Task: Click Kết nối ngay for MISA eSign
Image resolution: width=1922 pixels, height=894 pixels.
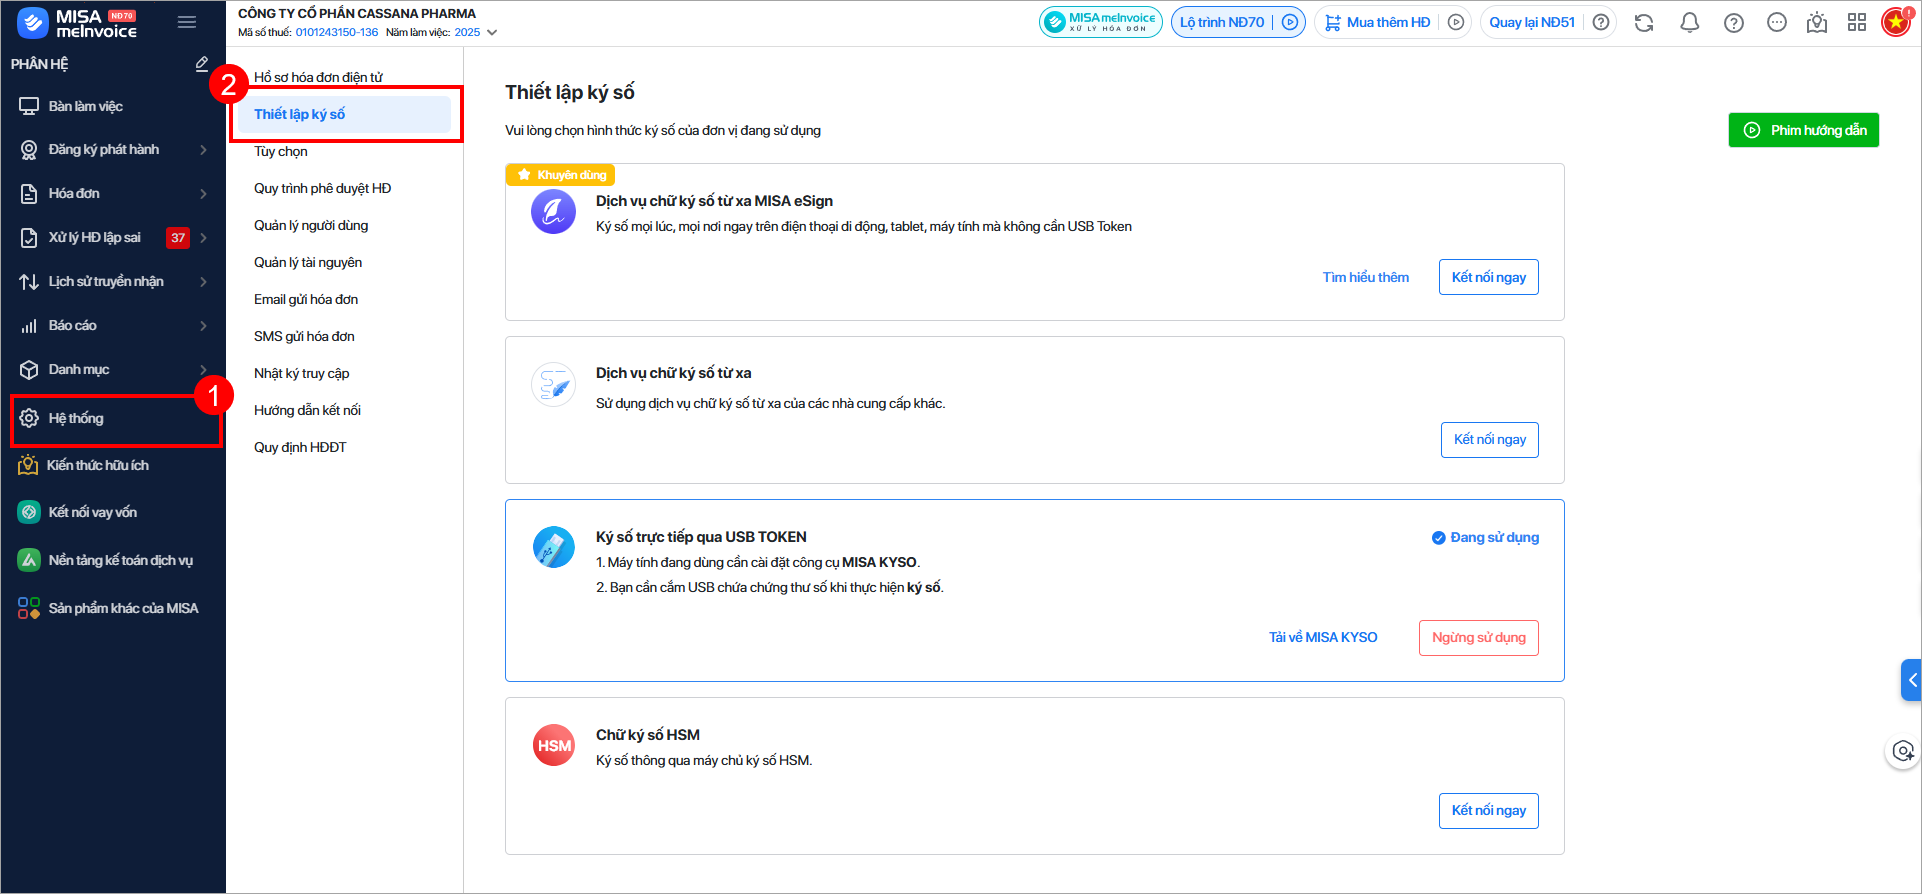Action: tap(1488, 278)
